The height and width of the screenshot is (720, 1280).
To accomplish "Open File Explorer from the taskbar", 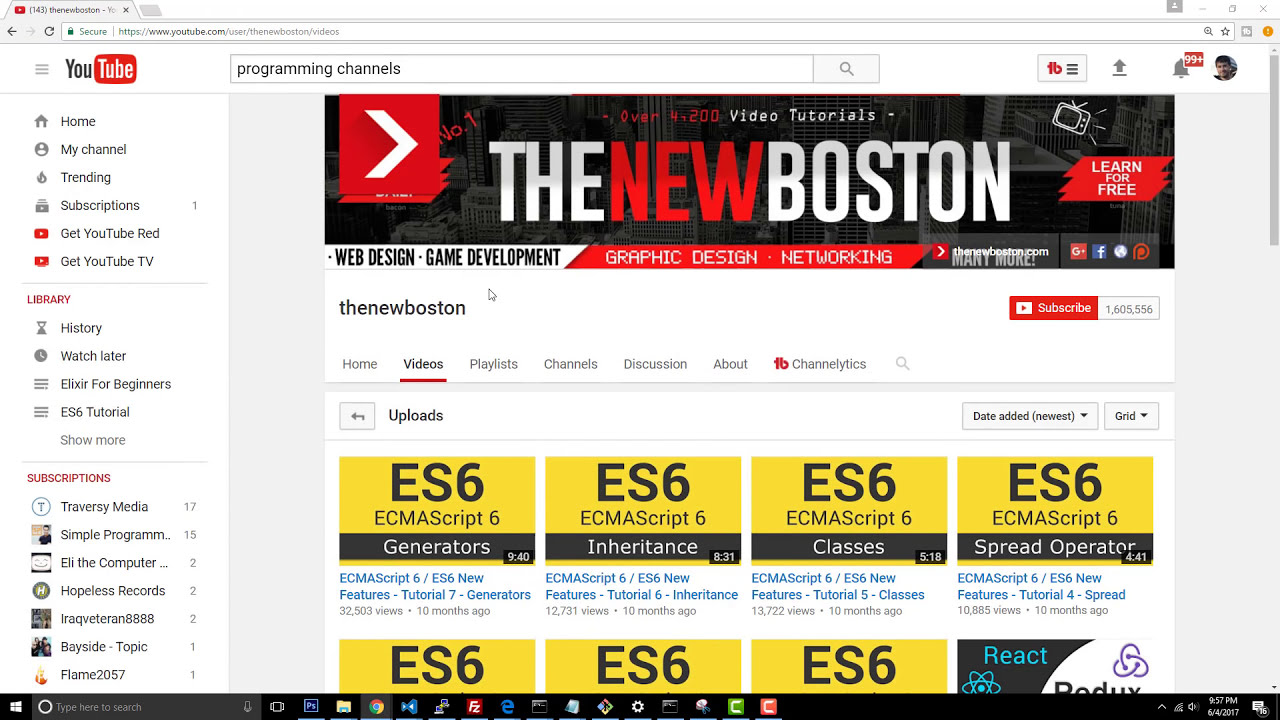I will 343,707.
